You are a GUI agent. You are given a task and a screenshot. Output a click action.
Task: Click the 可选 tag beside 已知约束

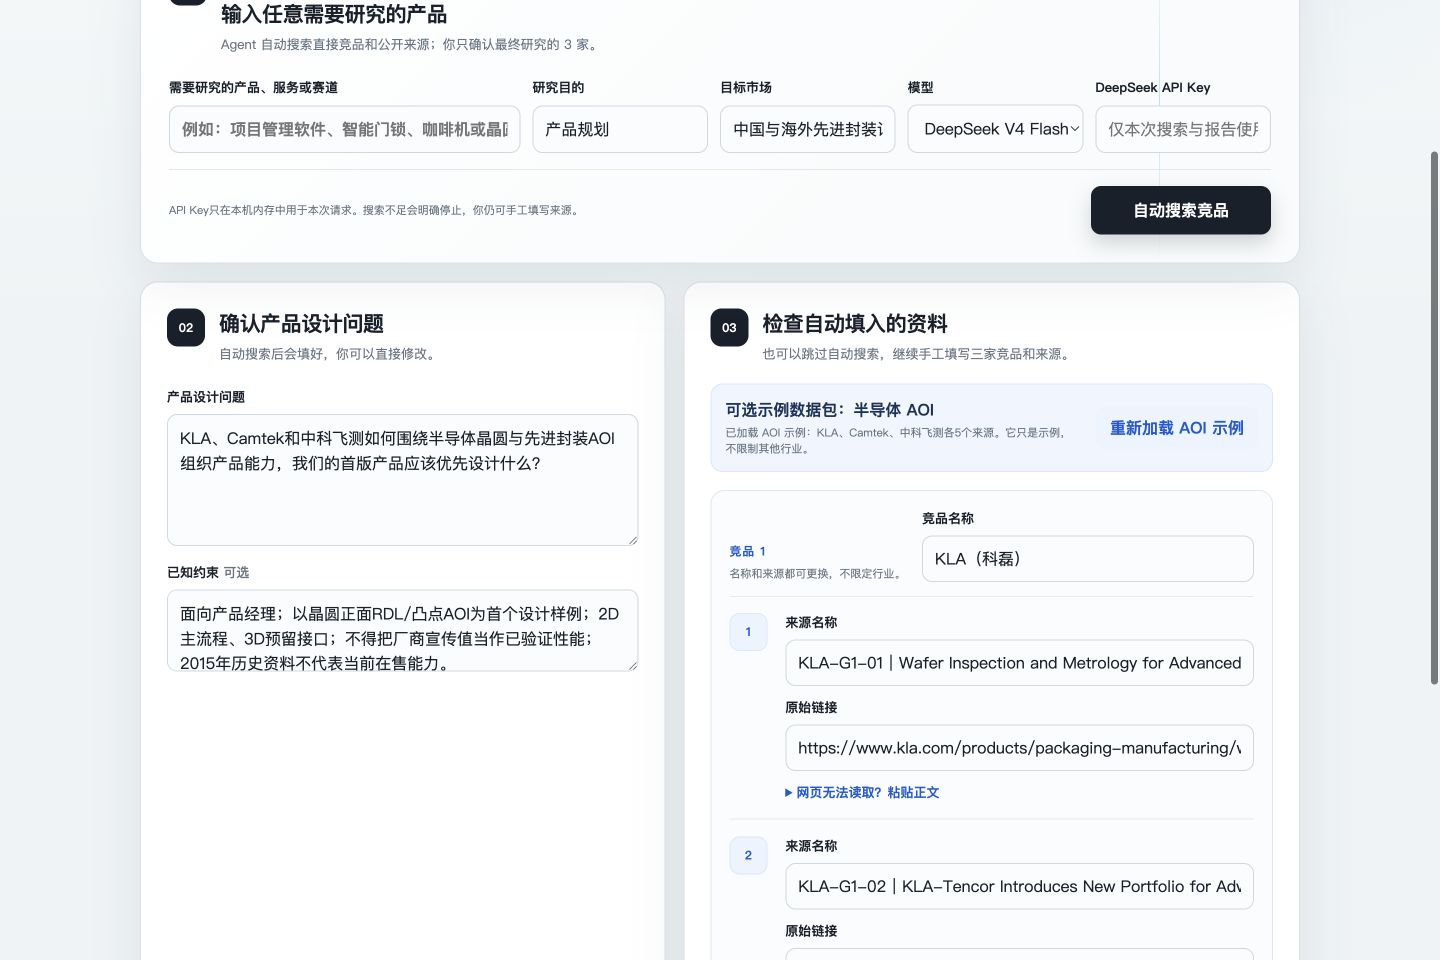coord(236,573)
